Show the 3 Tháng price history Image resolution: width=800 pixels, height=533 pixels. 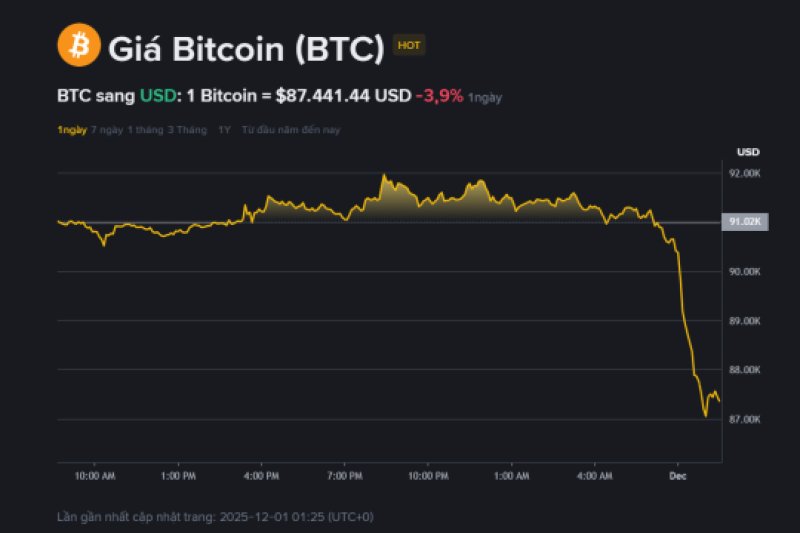coord(187,130)
